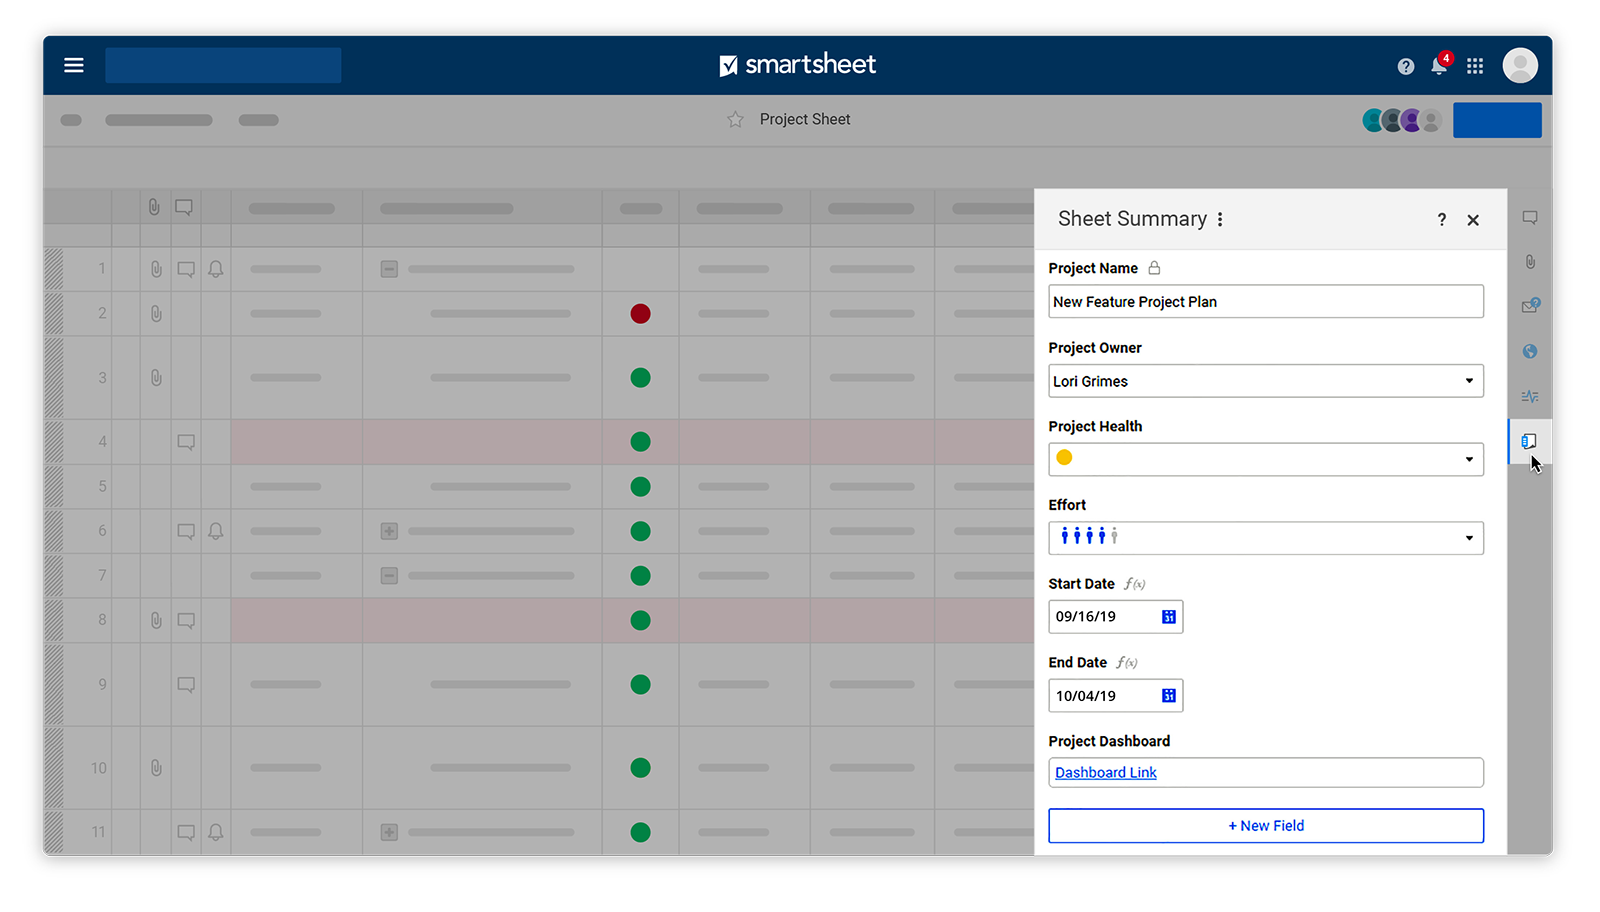Click the smartsheet logo
Screen dimensions: 1600x912
coord(798,65)
